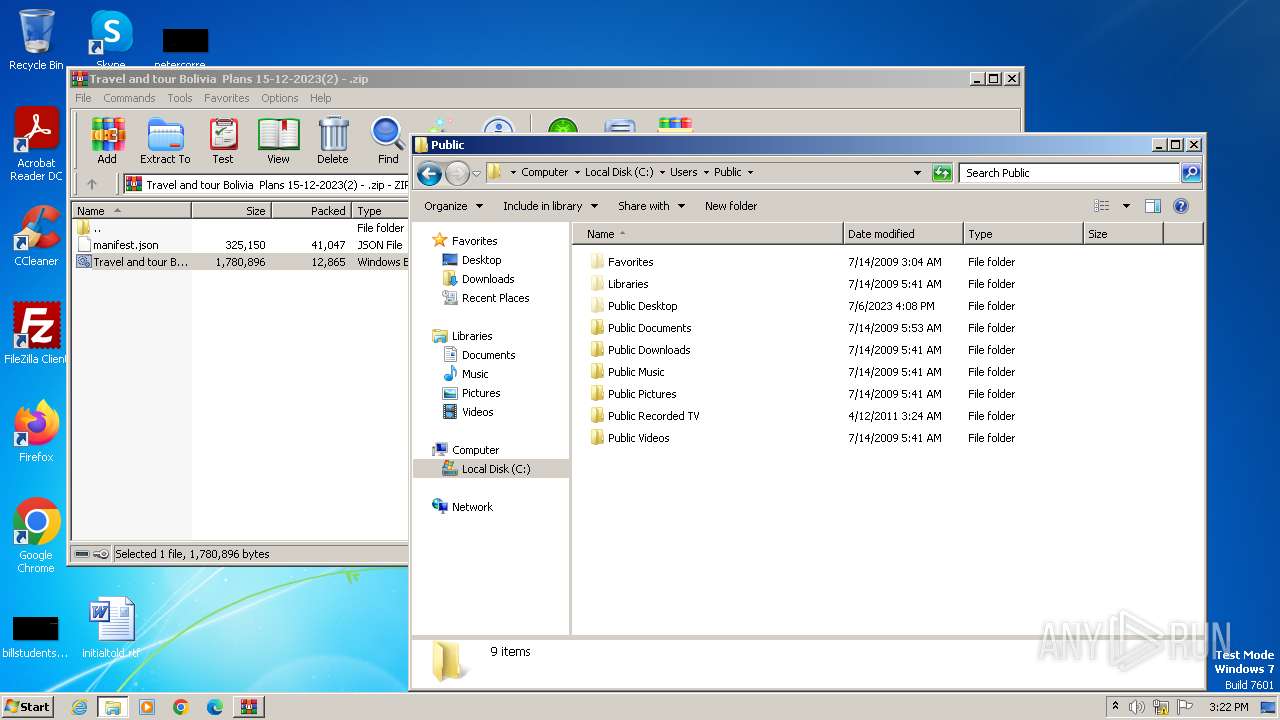Expand the Computer breadcrumb arrow
1280x720 pixels.
577,172
